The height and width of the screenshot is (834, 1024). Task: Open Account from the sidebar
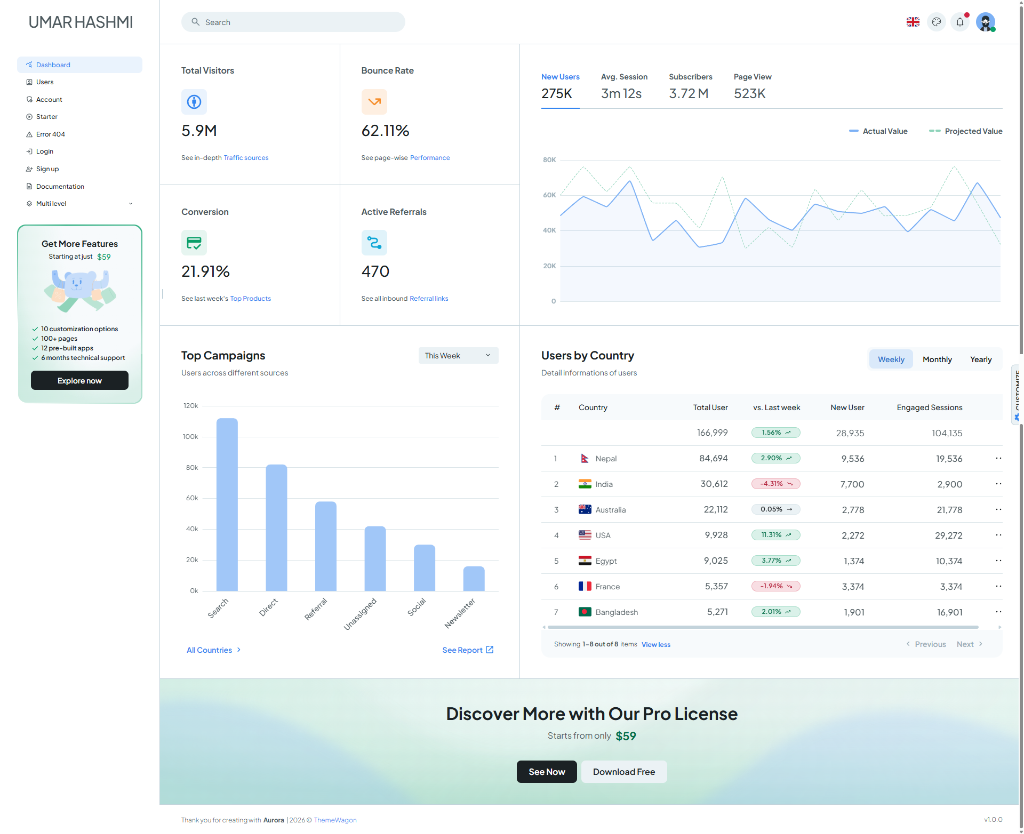49,100
